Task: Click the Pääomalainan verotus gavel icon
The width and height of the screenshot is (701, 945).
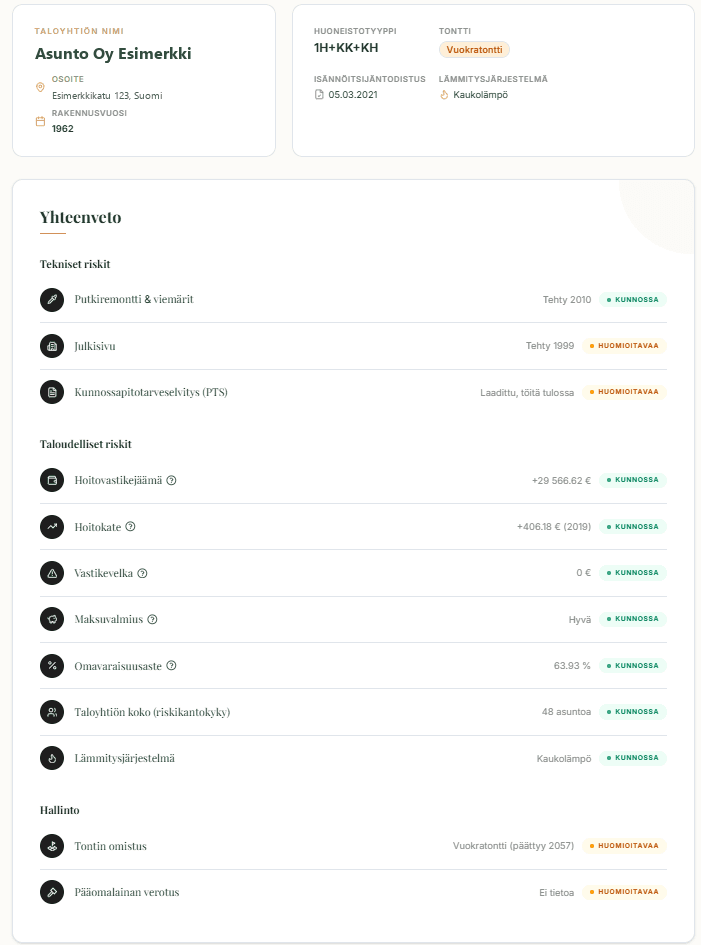Action: pyautogui.click(x=51, y=892)
